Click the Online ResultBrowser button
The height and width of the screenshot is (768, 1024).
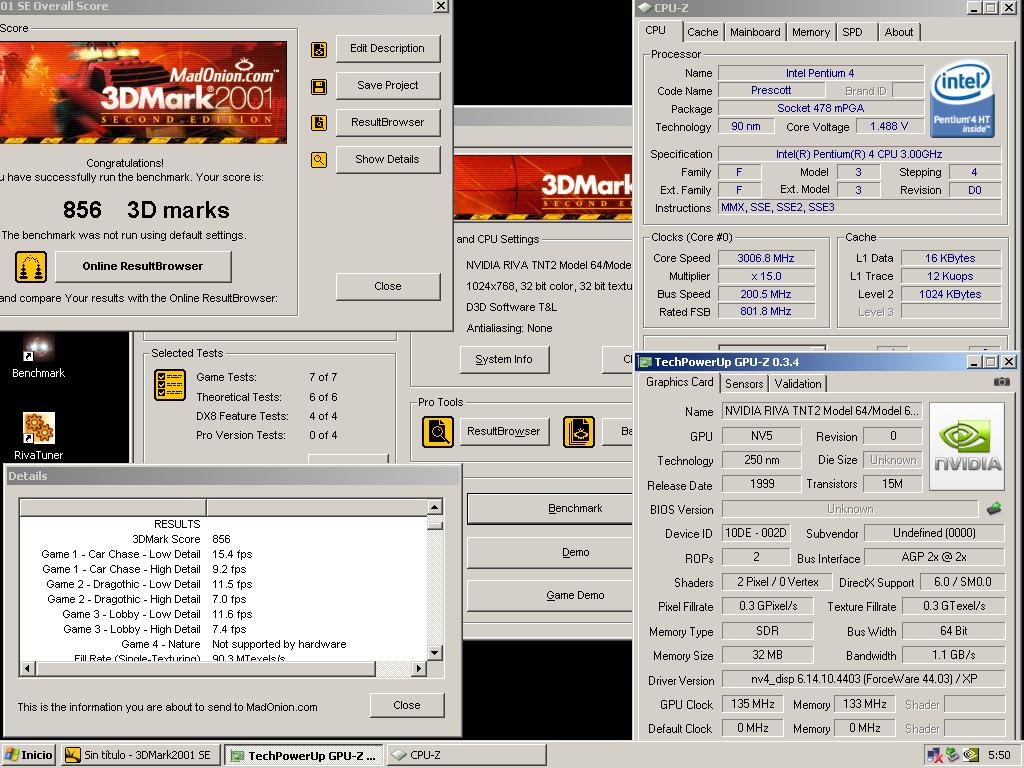click(x=142, y=266)
